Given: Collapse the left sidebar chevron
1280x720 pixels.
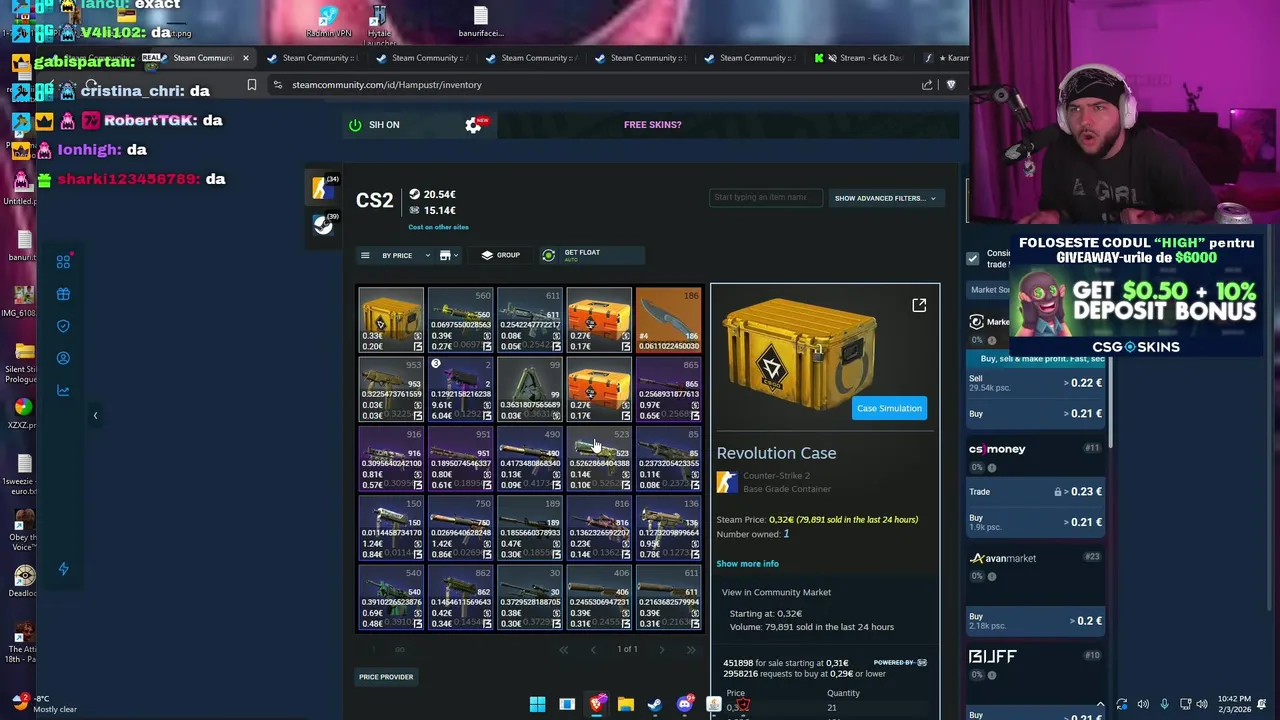Looking at the screenshot, I should [x=95, y=415].
